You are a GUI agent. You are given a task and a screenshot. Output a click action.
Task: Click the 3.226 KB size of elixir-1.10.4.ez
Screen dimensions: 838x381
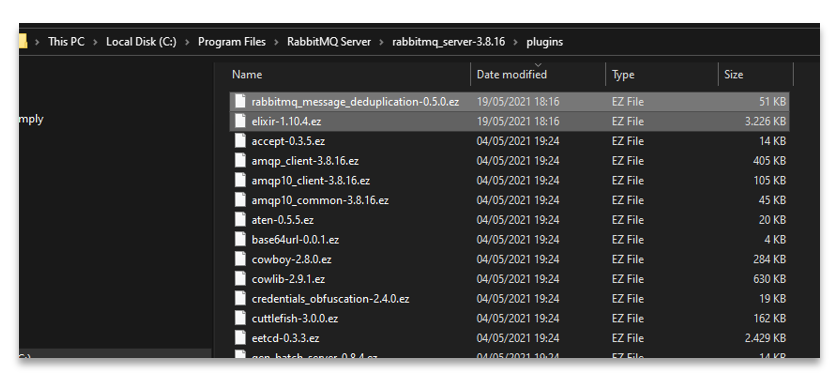tap(765, 121)
